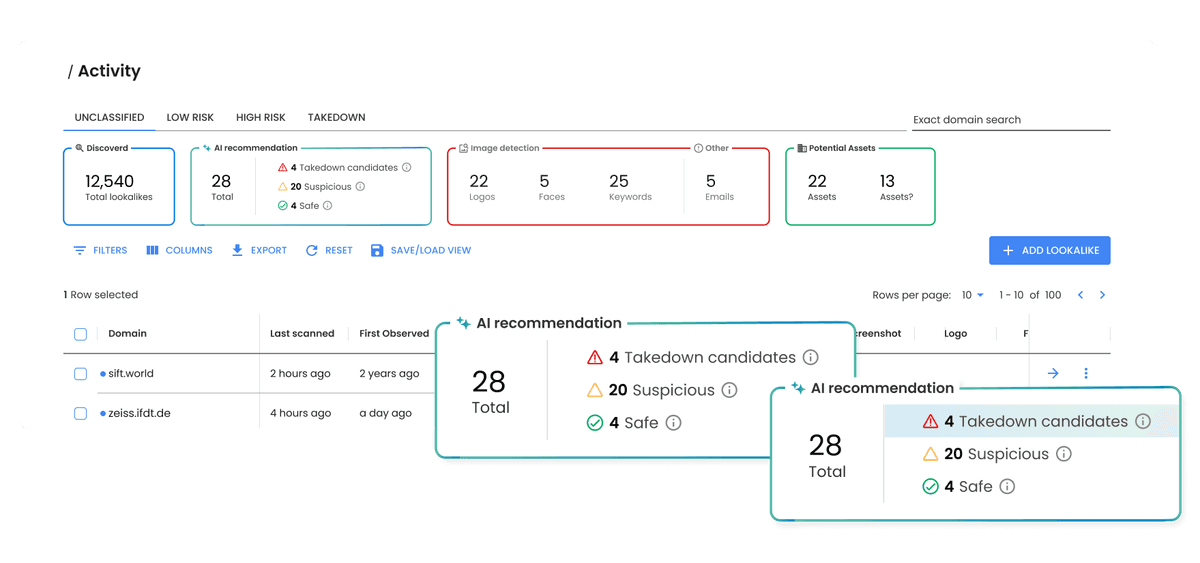Select highlighted Takedown candidates row in popup

click(1030, 422)
